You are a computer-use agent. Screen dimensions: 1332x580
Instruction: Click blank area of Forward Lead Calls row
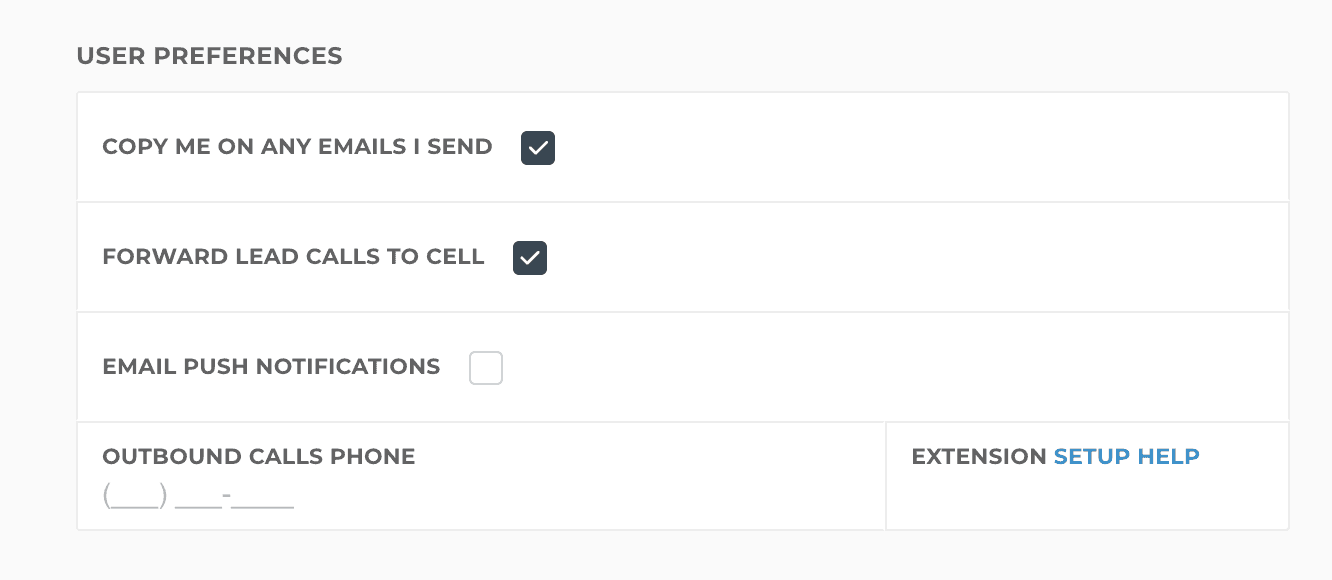[x=900, y=258]
